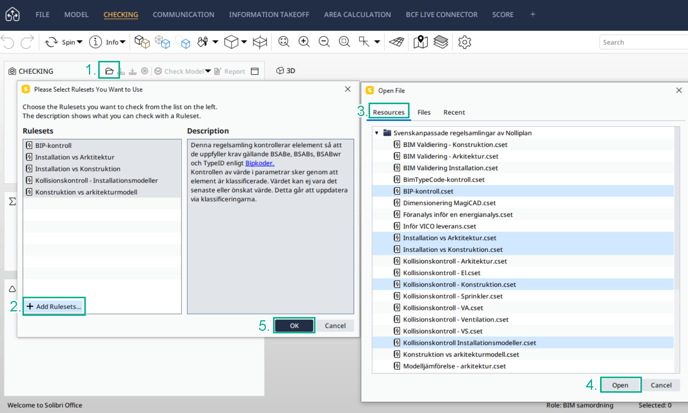Screen dimensions: 688x413
Task: Confirm rulesets with OK button
Action: [294, 326]
